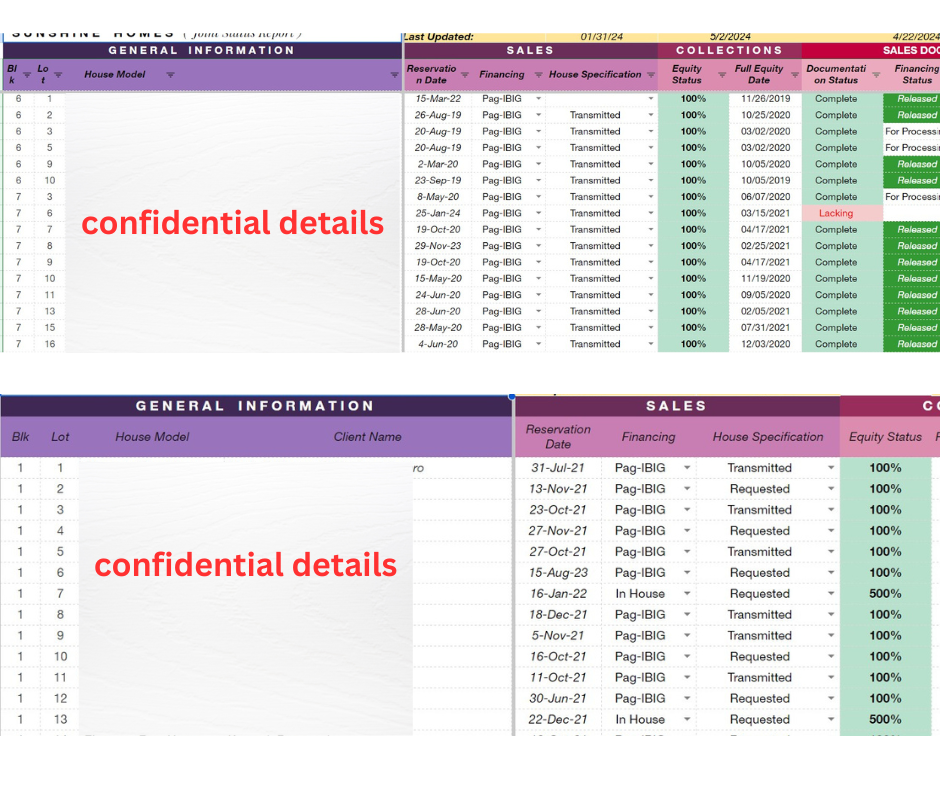Click the Blk column filter icon

point(28,74)
